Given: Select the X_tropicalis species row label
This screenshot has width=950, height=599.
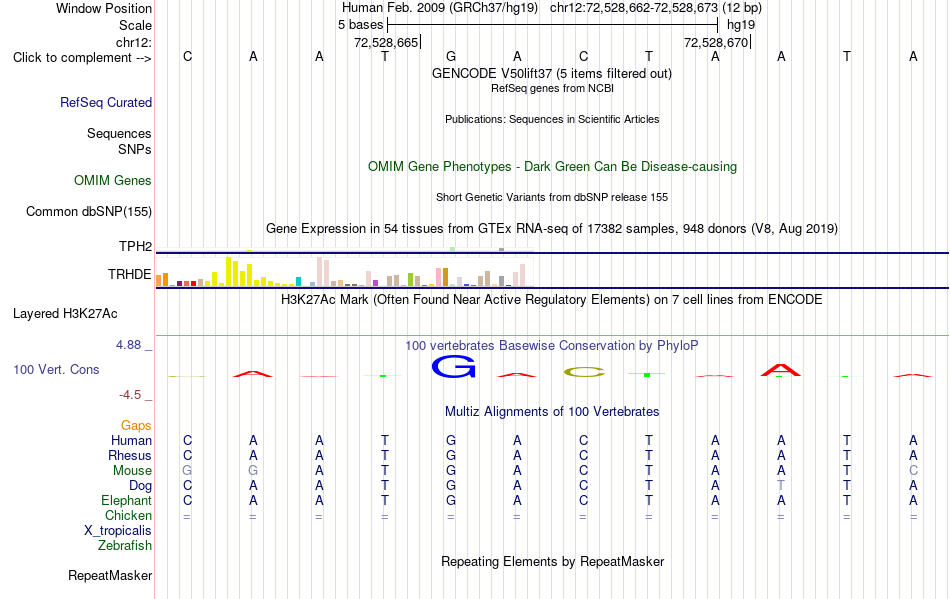Looking at the screenshot, I should point(118,531).
